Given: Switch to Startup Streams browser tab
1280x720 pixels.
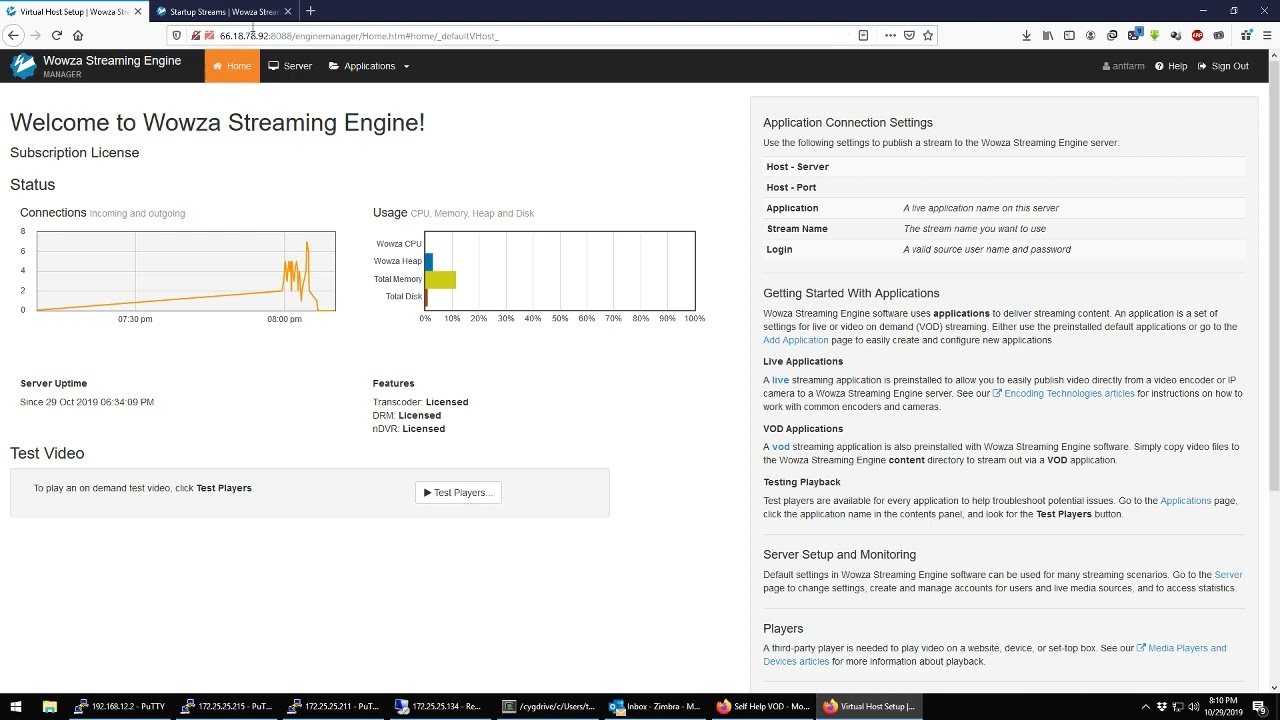Looking at the screenshot, I should click(x=222, y=11).
